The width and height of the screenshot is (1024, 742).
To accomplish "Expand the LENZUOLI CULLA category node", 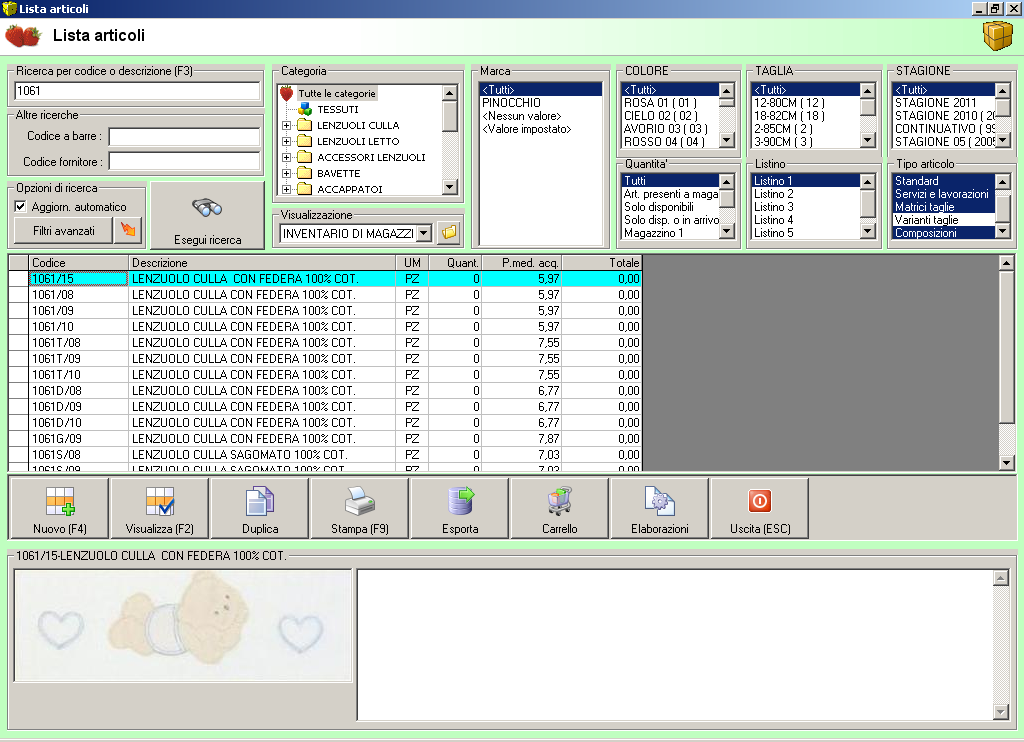I will tap(287, 126).
